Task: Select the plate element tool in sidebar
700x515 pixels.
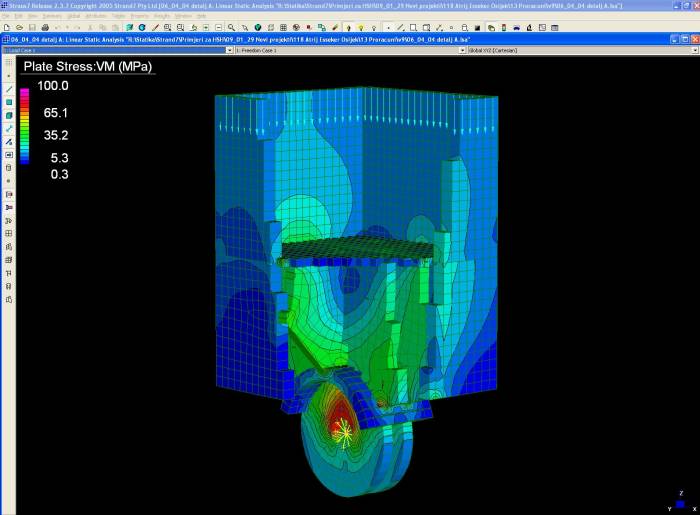Action: [x=9, y=102]
